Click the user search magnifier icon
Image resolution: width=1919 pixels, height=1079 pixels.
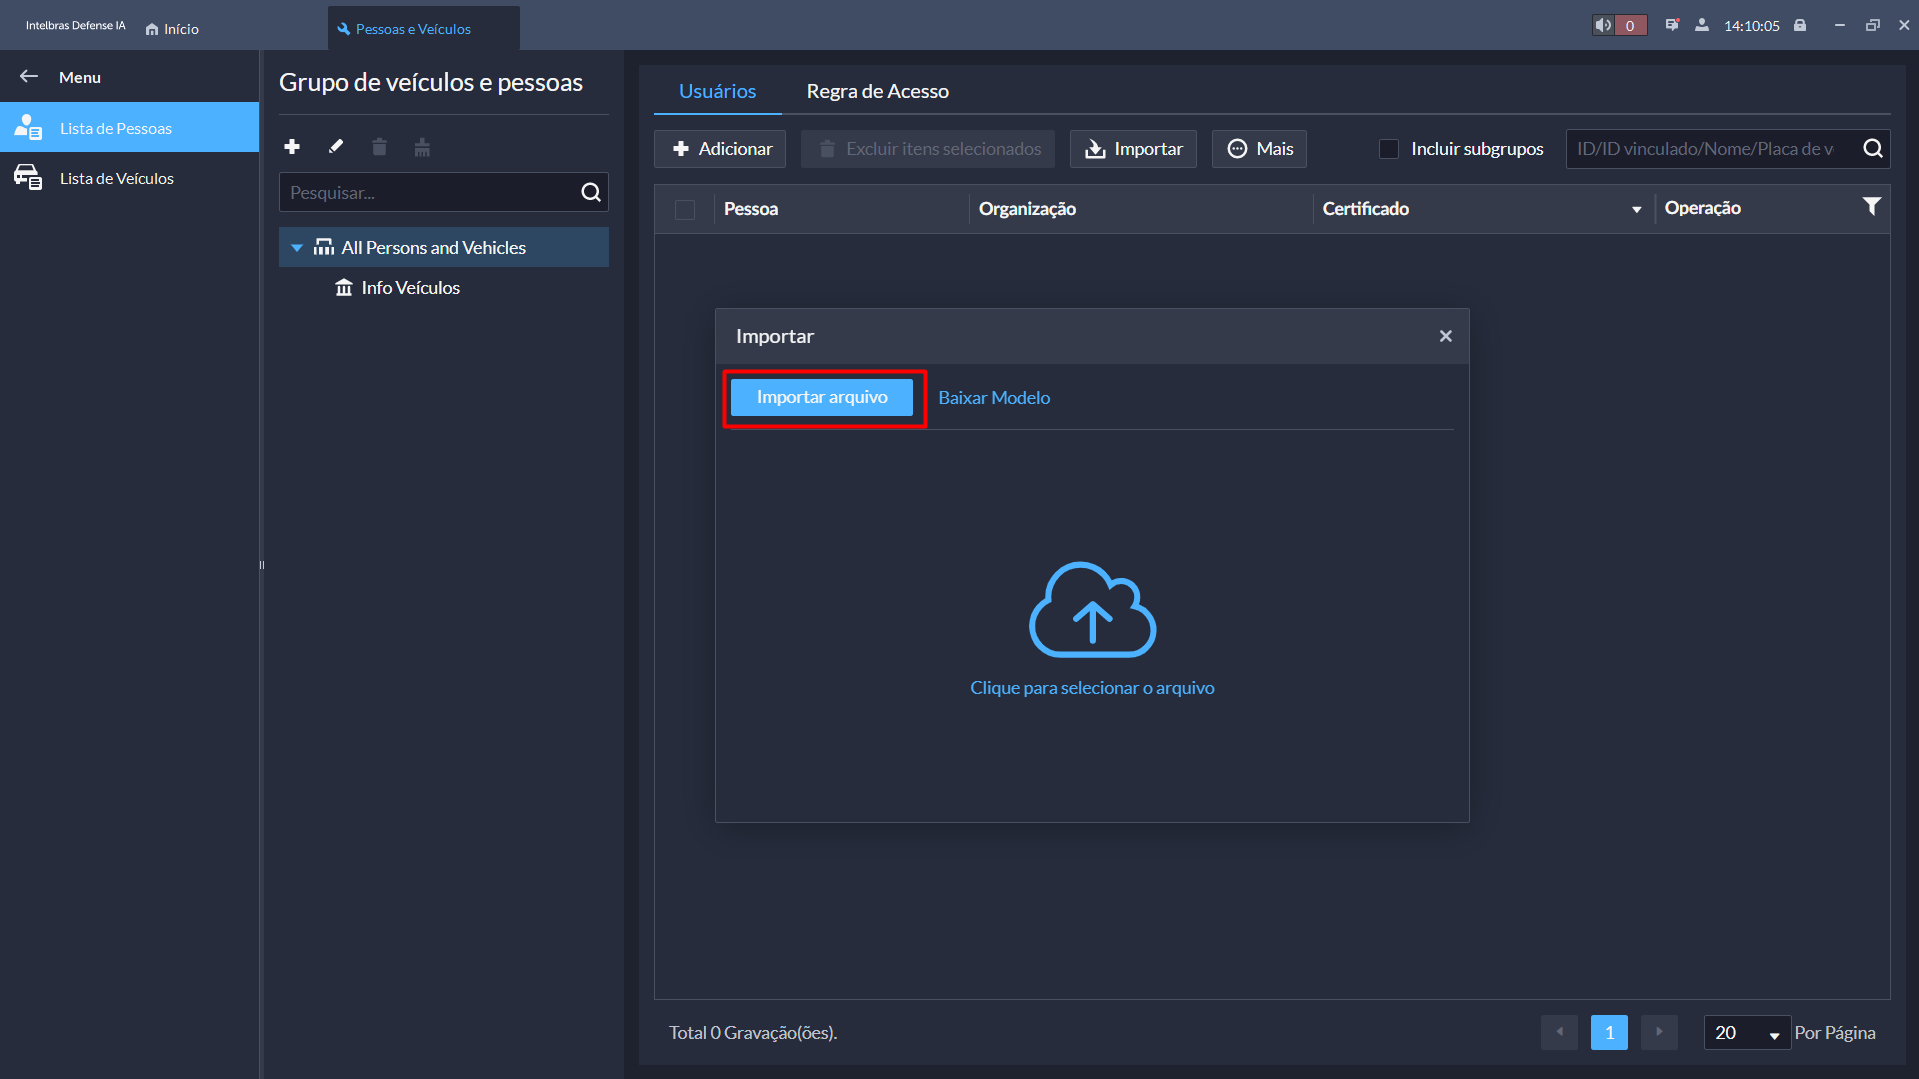coord(1873,149)
